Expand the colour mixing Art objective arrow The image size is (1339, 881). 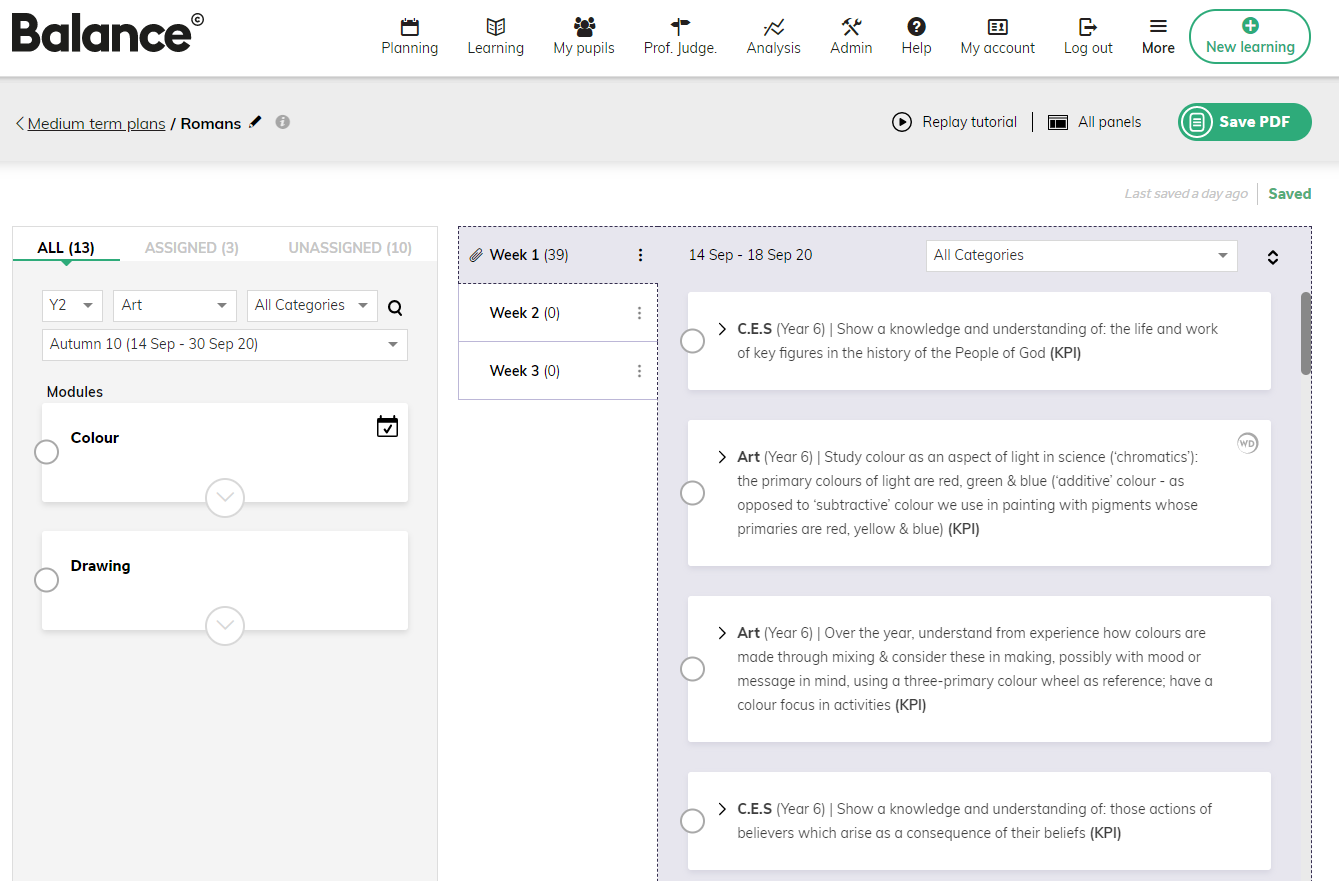pyautogui.click(x=722, y=633)
